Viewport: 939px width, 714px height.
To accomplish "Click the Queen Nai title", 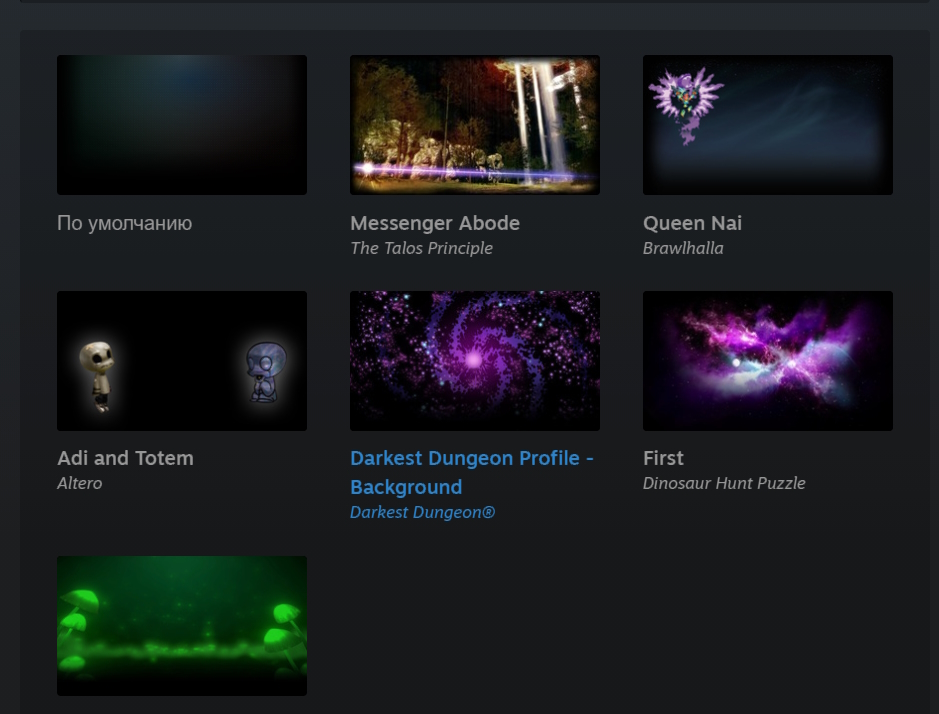I will point(692,223).
